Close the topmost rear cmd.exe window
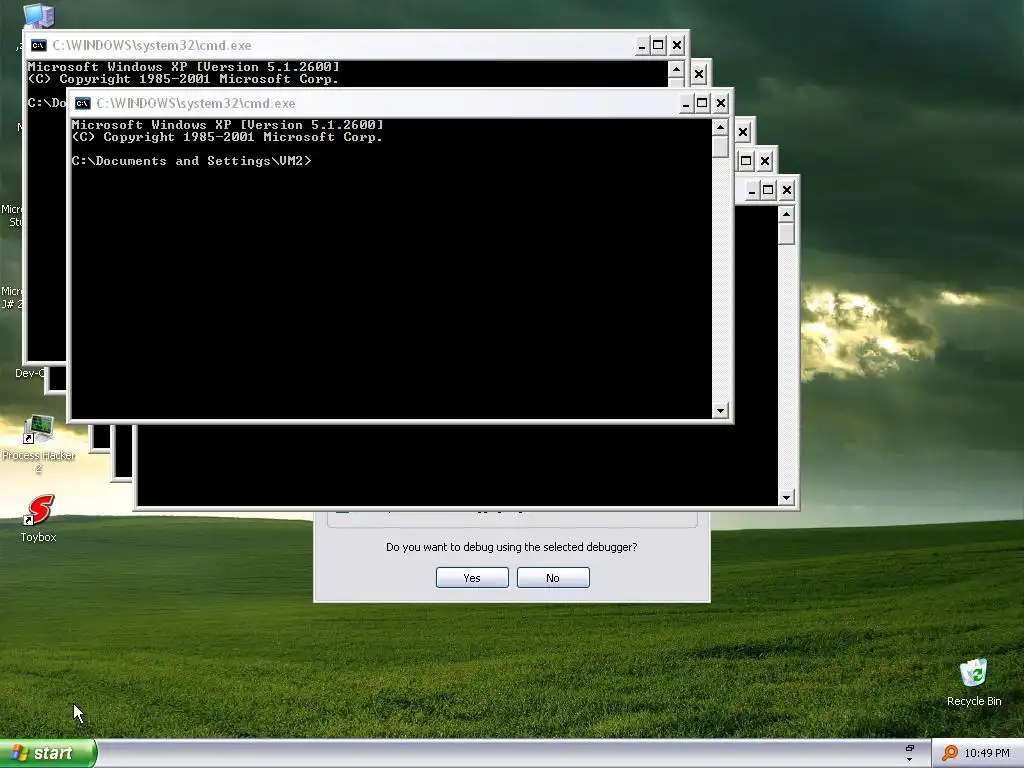This screenshot has height=768, width=1024. coord(677,45)
